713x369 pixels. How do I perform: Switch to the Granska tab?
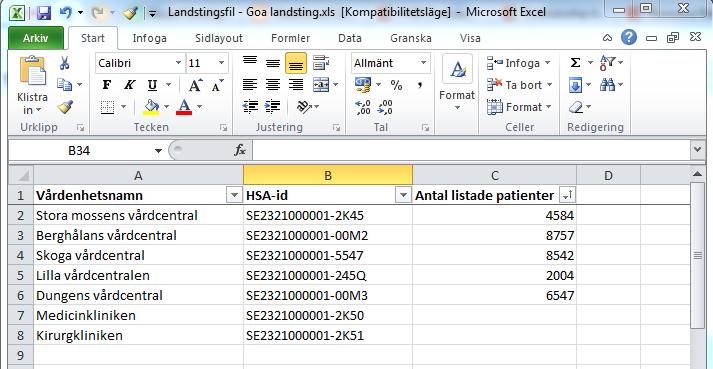(411, 38)
